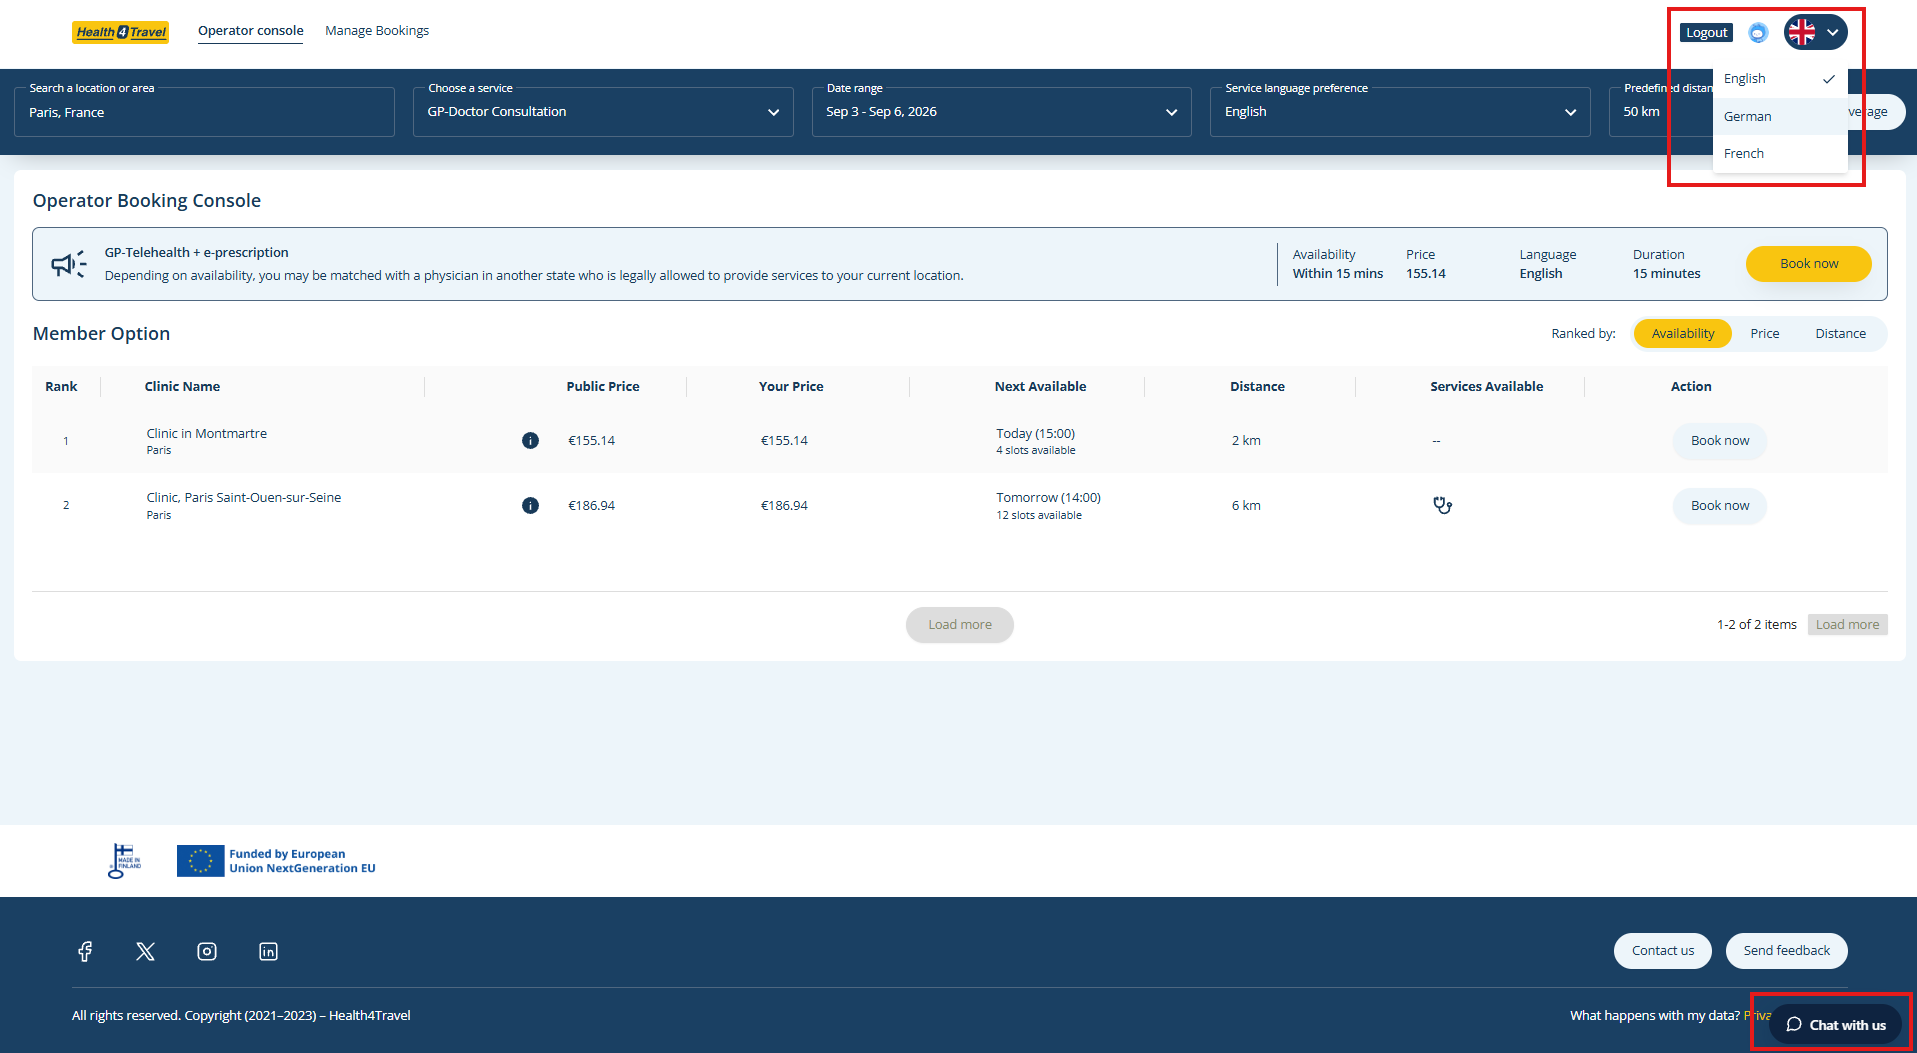
Task: Open the Date range dropdown
Action: coord(1001,112)
